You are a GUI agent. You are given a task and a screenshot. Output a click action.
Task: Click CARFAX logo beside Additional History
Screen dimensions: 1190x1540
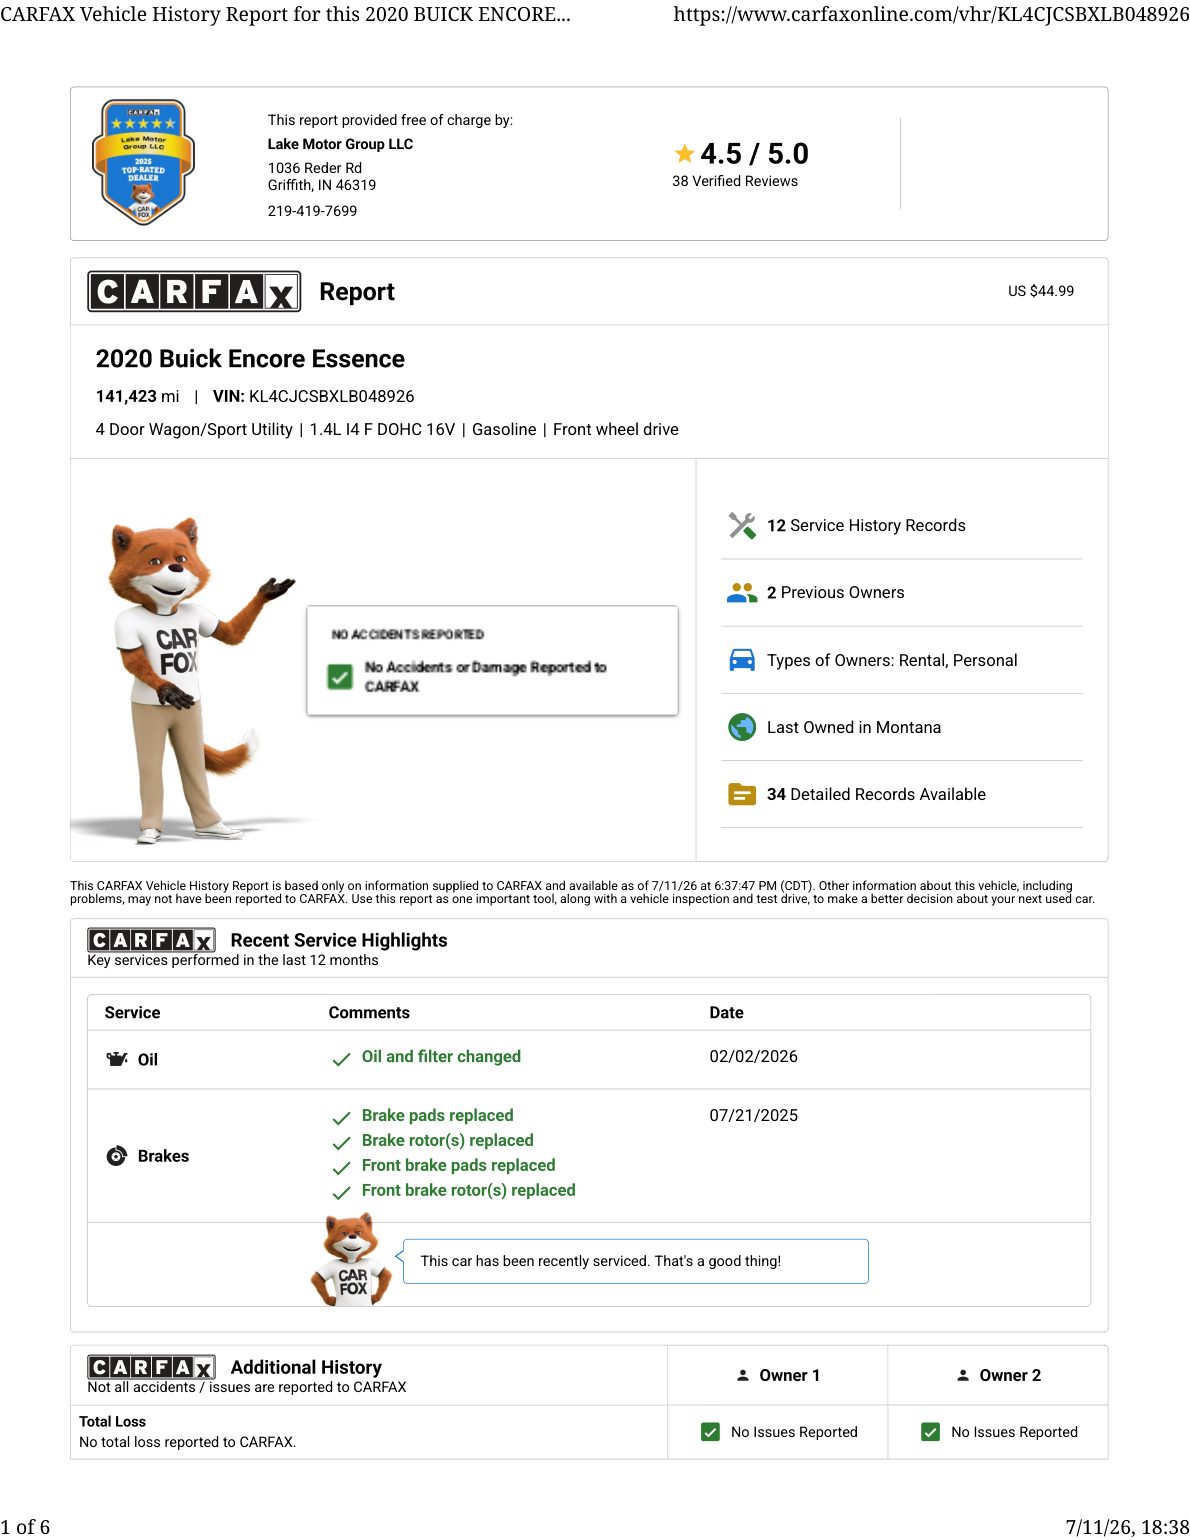click(x=151, y=1367)
